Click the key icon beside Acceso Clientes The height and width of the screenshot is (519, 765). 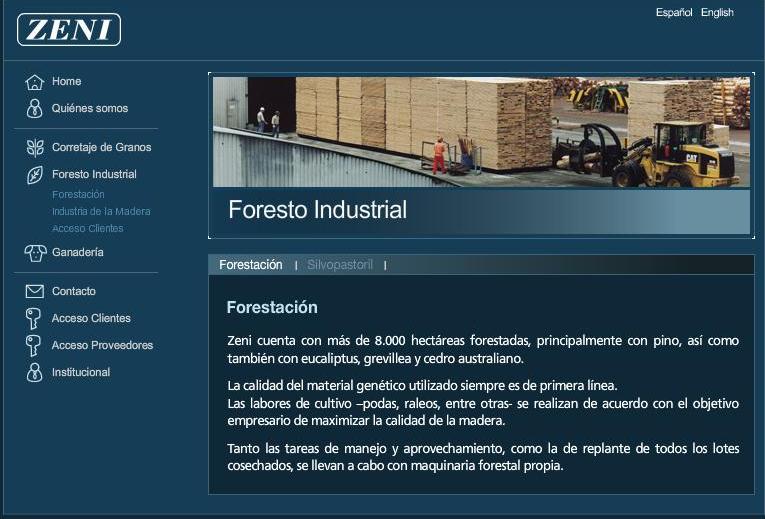pyautogui.click(x=34, y=319)
